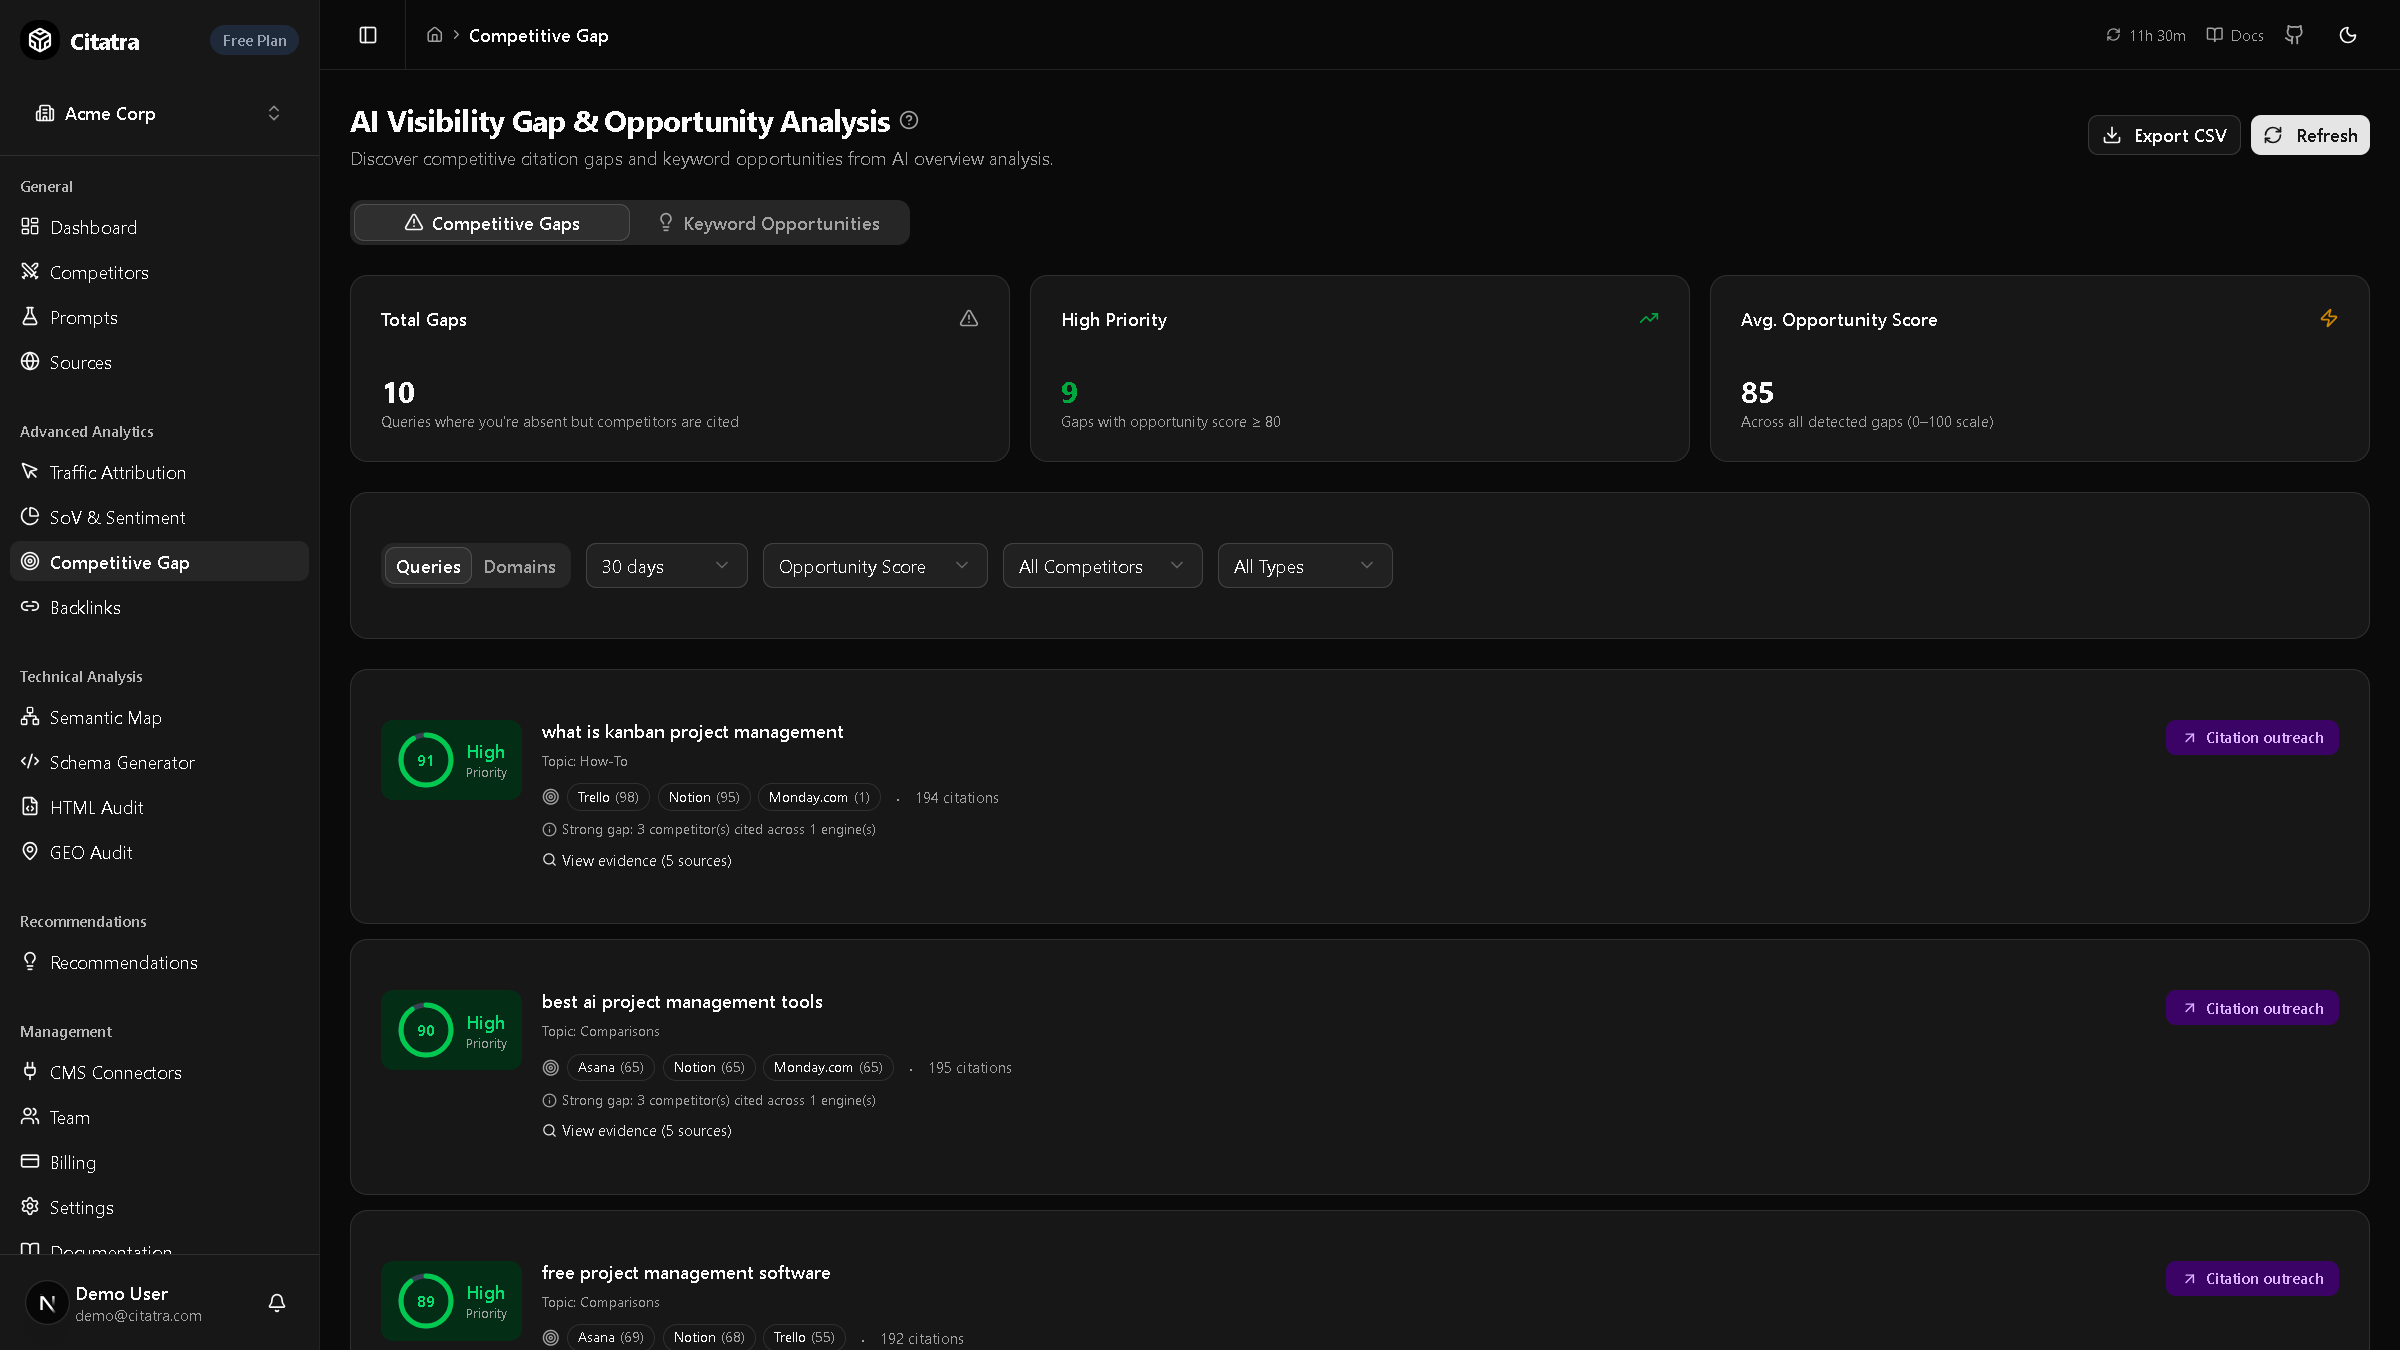Viewport: 2400px width, 1350px height.
Task: Expand the All Competitors dropdown
Action: (1102, 566)
